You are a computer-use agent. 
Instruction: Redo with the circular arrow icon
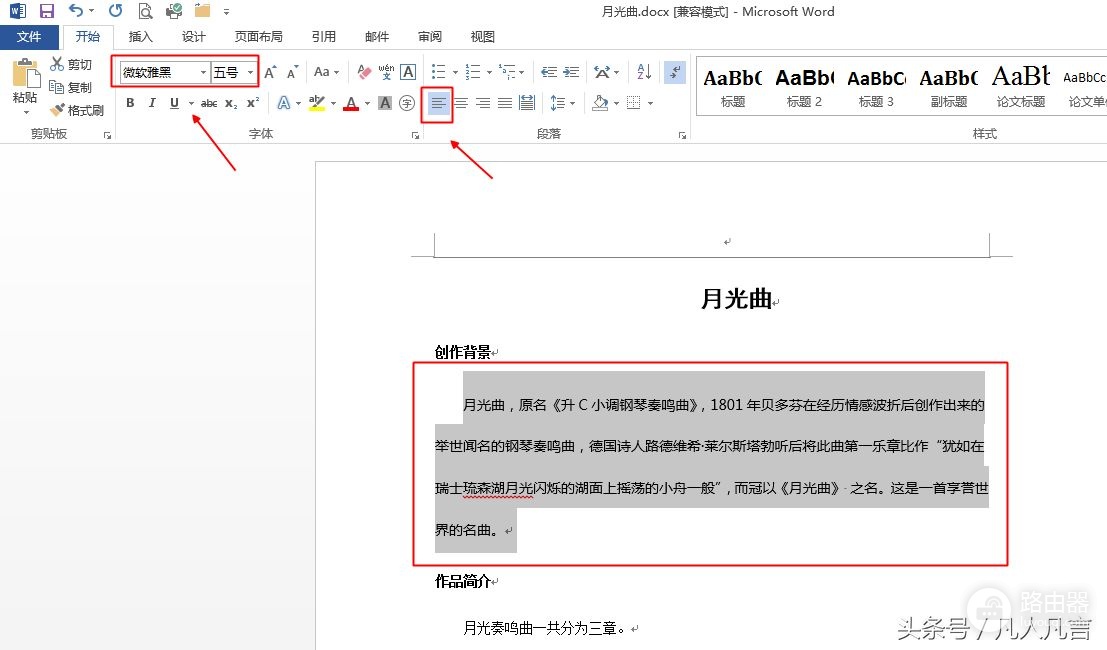coord(115,11)
